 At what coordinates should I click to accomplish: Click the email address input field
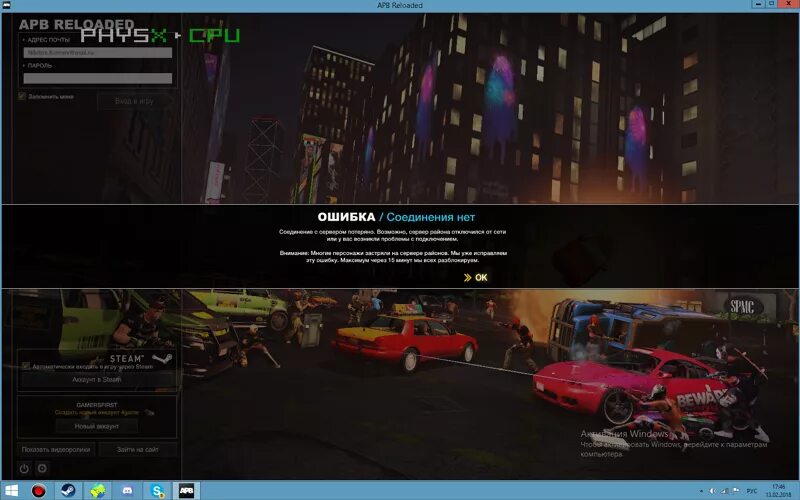tap(97, 53)
